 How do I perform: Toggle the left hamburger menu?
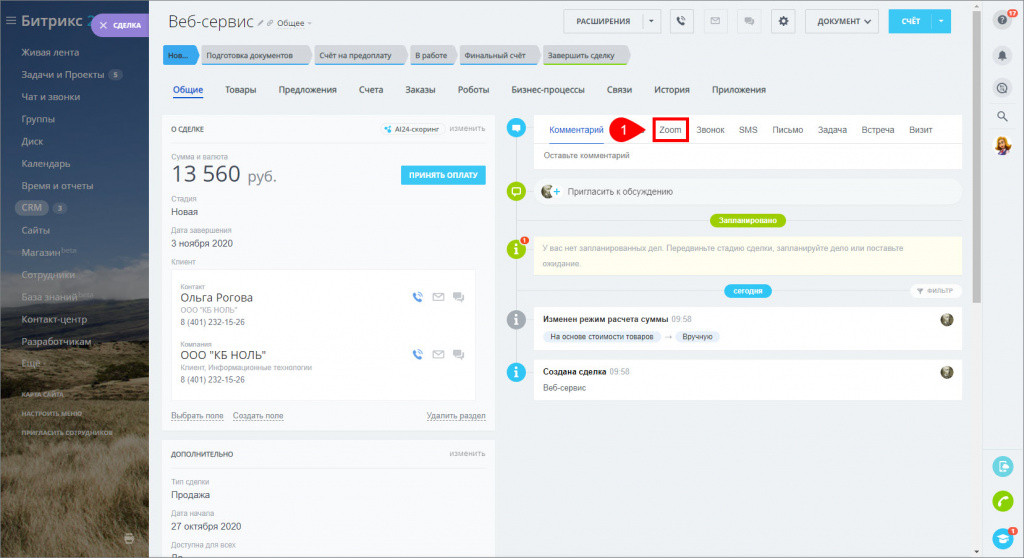(x=10, y=22)
